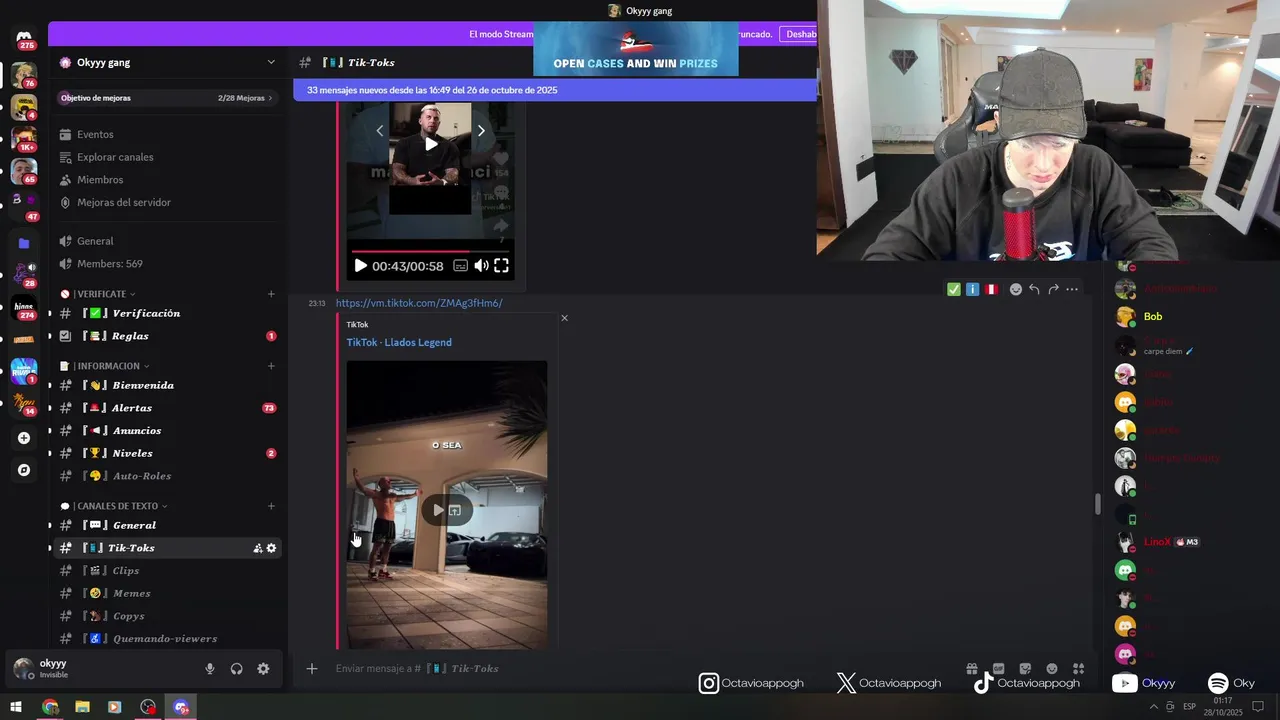This screenshot has height=720, width=1280.
Task: Open attachment plus button in message bar
Action: pos(312,669)
